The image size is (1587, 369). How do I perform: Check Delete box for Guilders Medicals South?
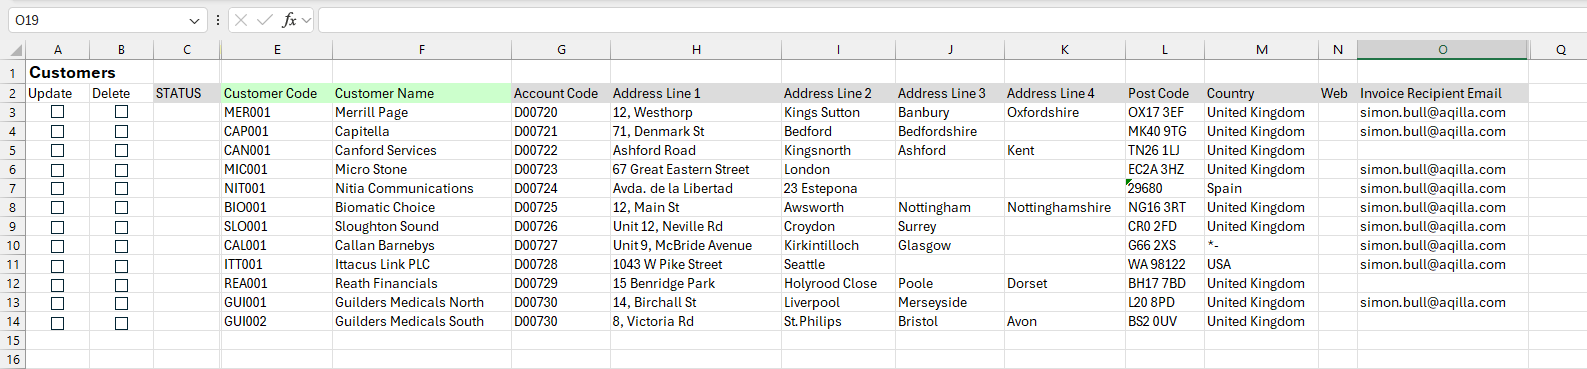[121, 322]
